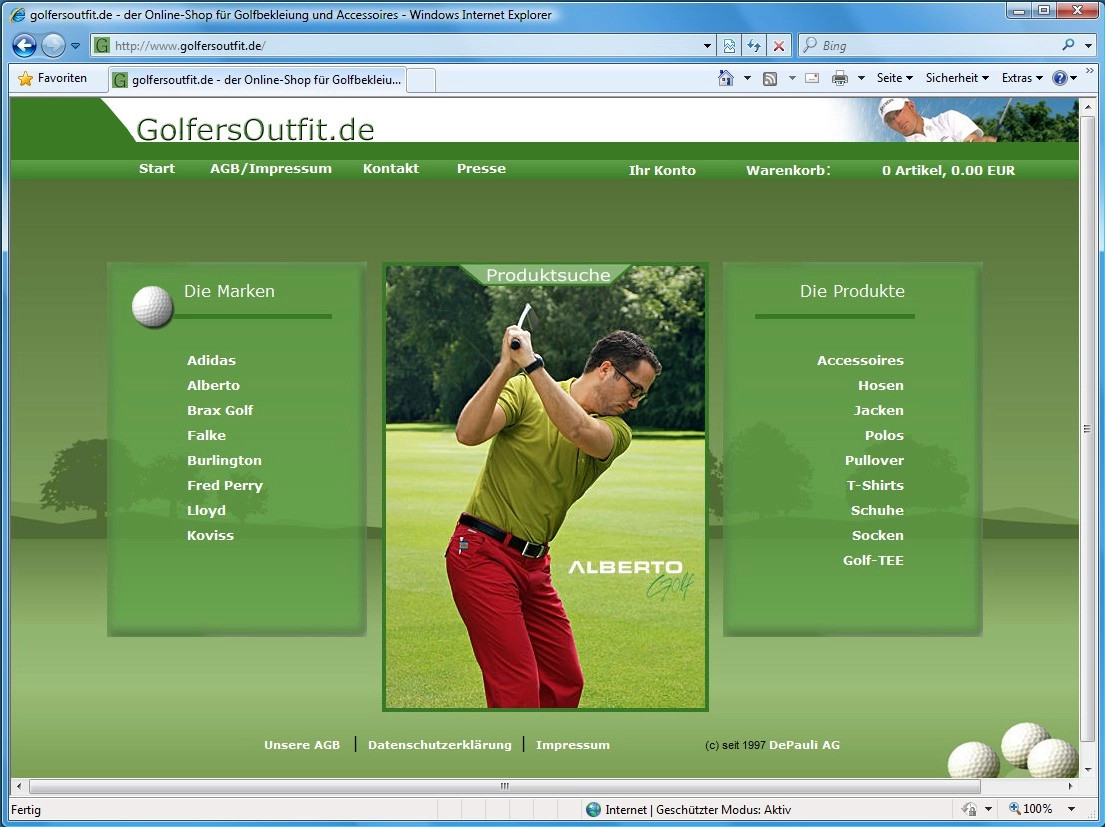The height and width of the screenshot is (827, 1105).
Task: Toggle the Compatibility View icon
Action: (729, 46)
